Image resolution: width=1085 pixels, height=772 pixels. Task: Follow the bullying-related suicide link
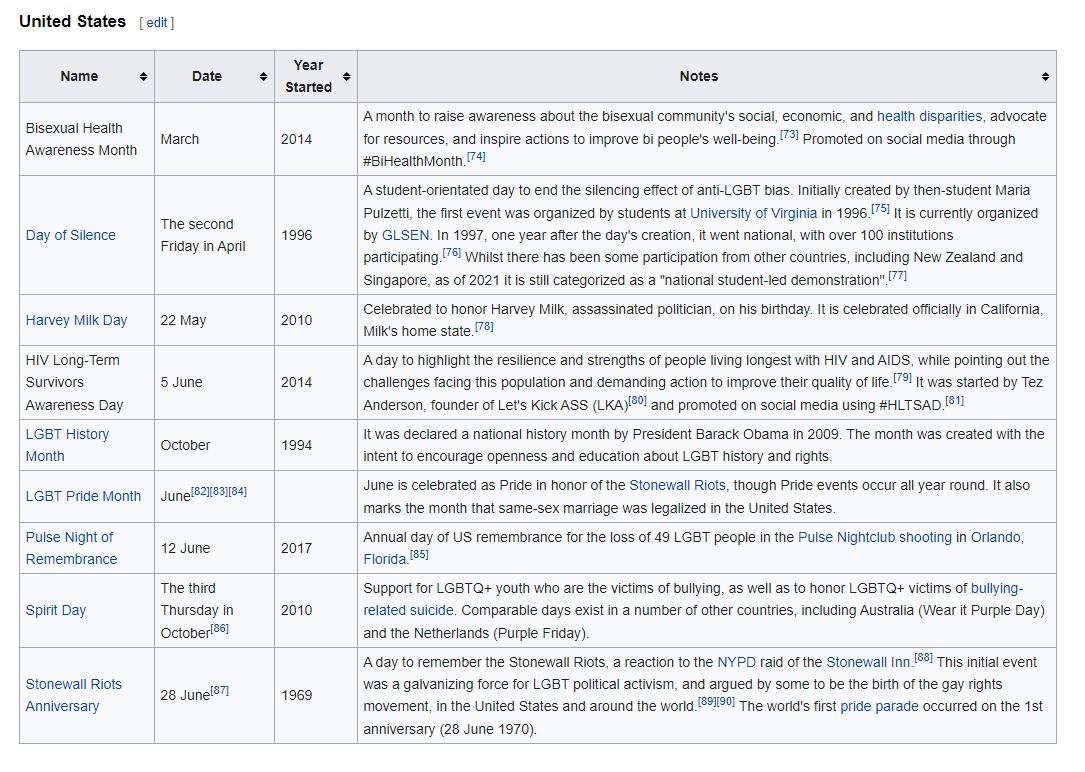pos(693,599)
